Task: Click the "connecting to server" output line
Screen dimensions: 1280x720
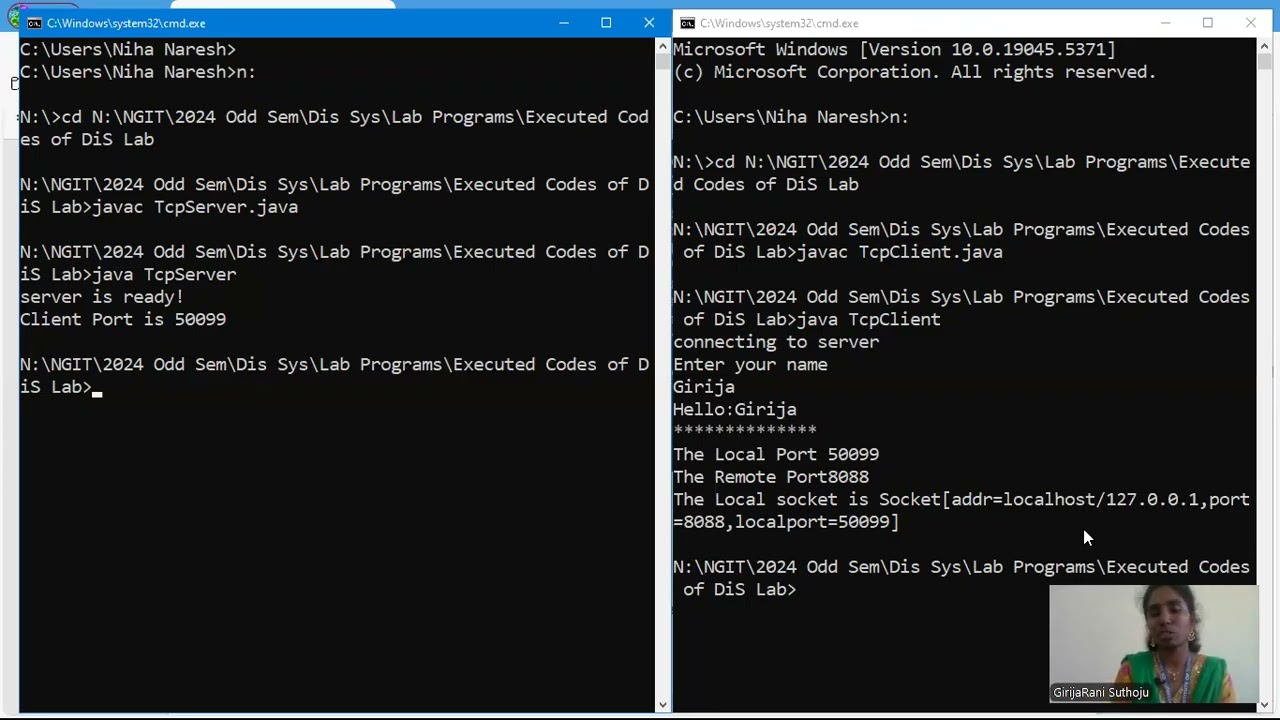Action: click(x=776, y=342)
